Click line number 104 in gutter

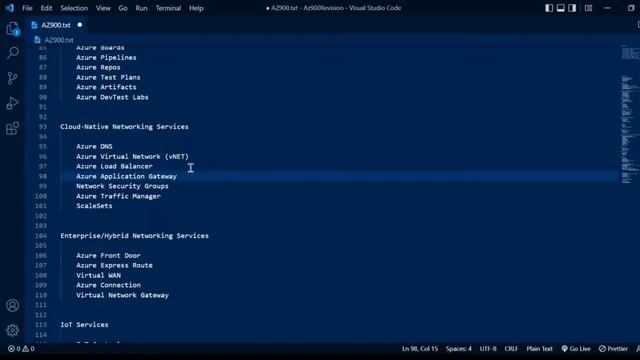pyautogui.click(x=41, y=236)
